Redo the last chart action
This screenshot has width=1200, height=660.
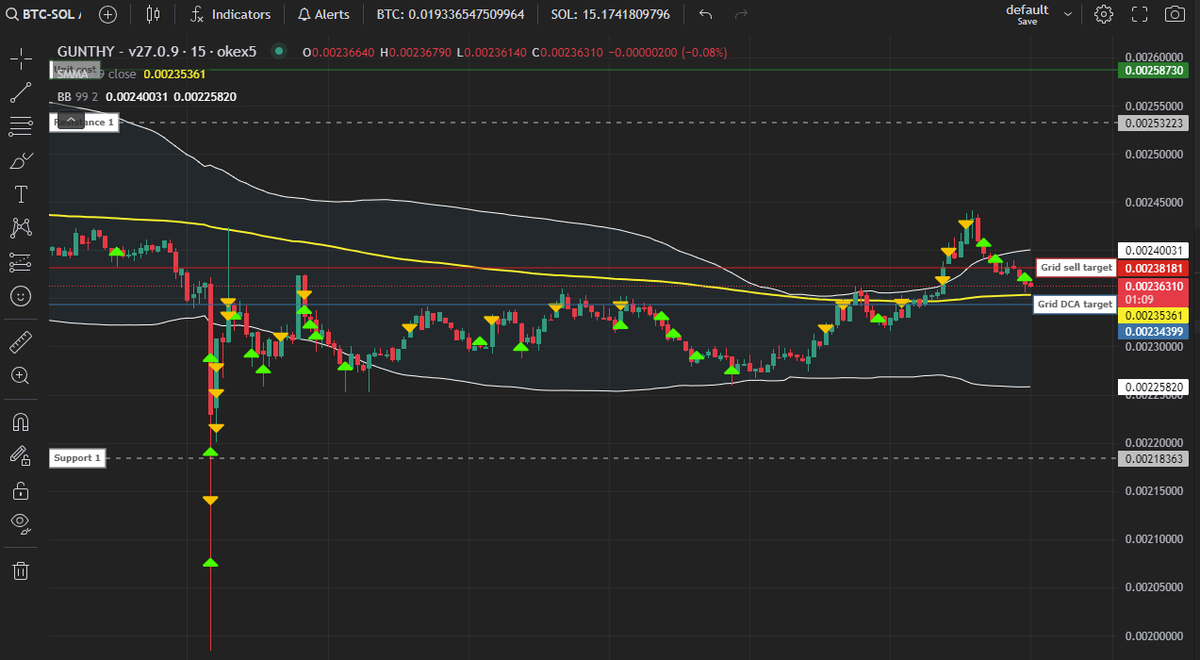[741, 14]
